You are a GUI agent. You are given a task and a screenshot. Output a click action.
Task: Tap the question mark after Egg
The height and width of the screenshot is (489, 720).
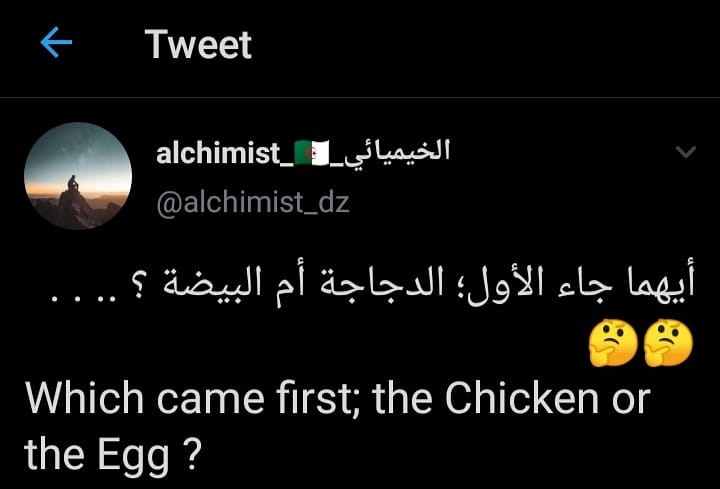pyautogui.click(x=194, y=451)
